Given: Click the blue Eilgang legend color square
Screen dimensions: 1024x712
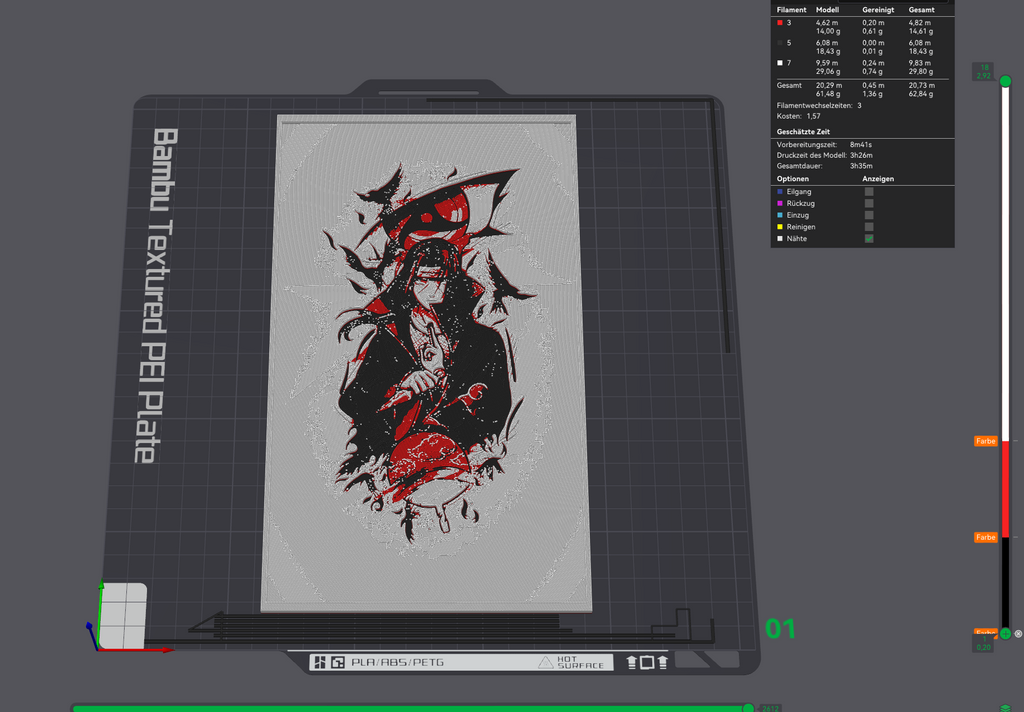Looking at the screenshot, I should coord(780,191).
